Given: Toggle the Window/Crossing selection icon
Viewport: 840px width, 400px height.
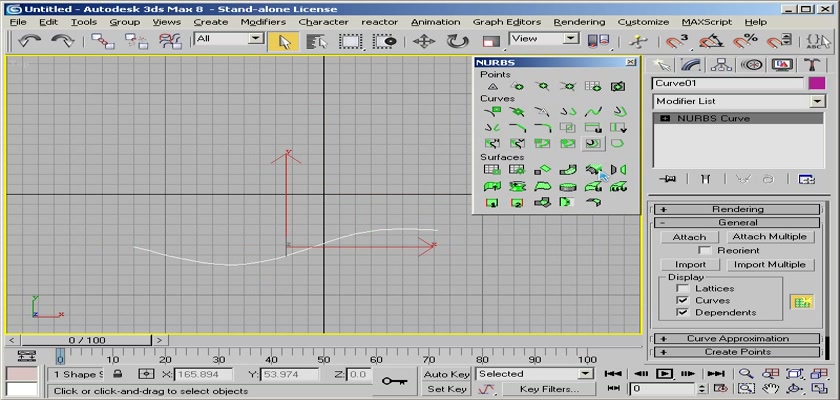Looking at the screenshot, I should click(385, 41).
